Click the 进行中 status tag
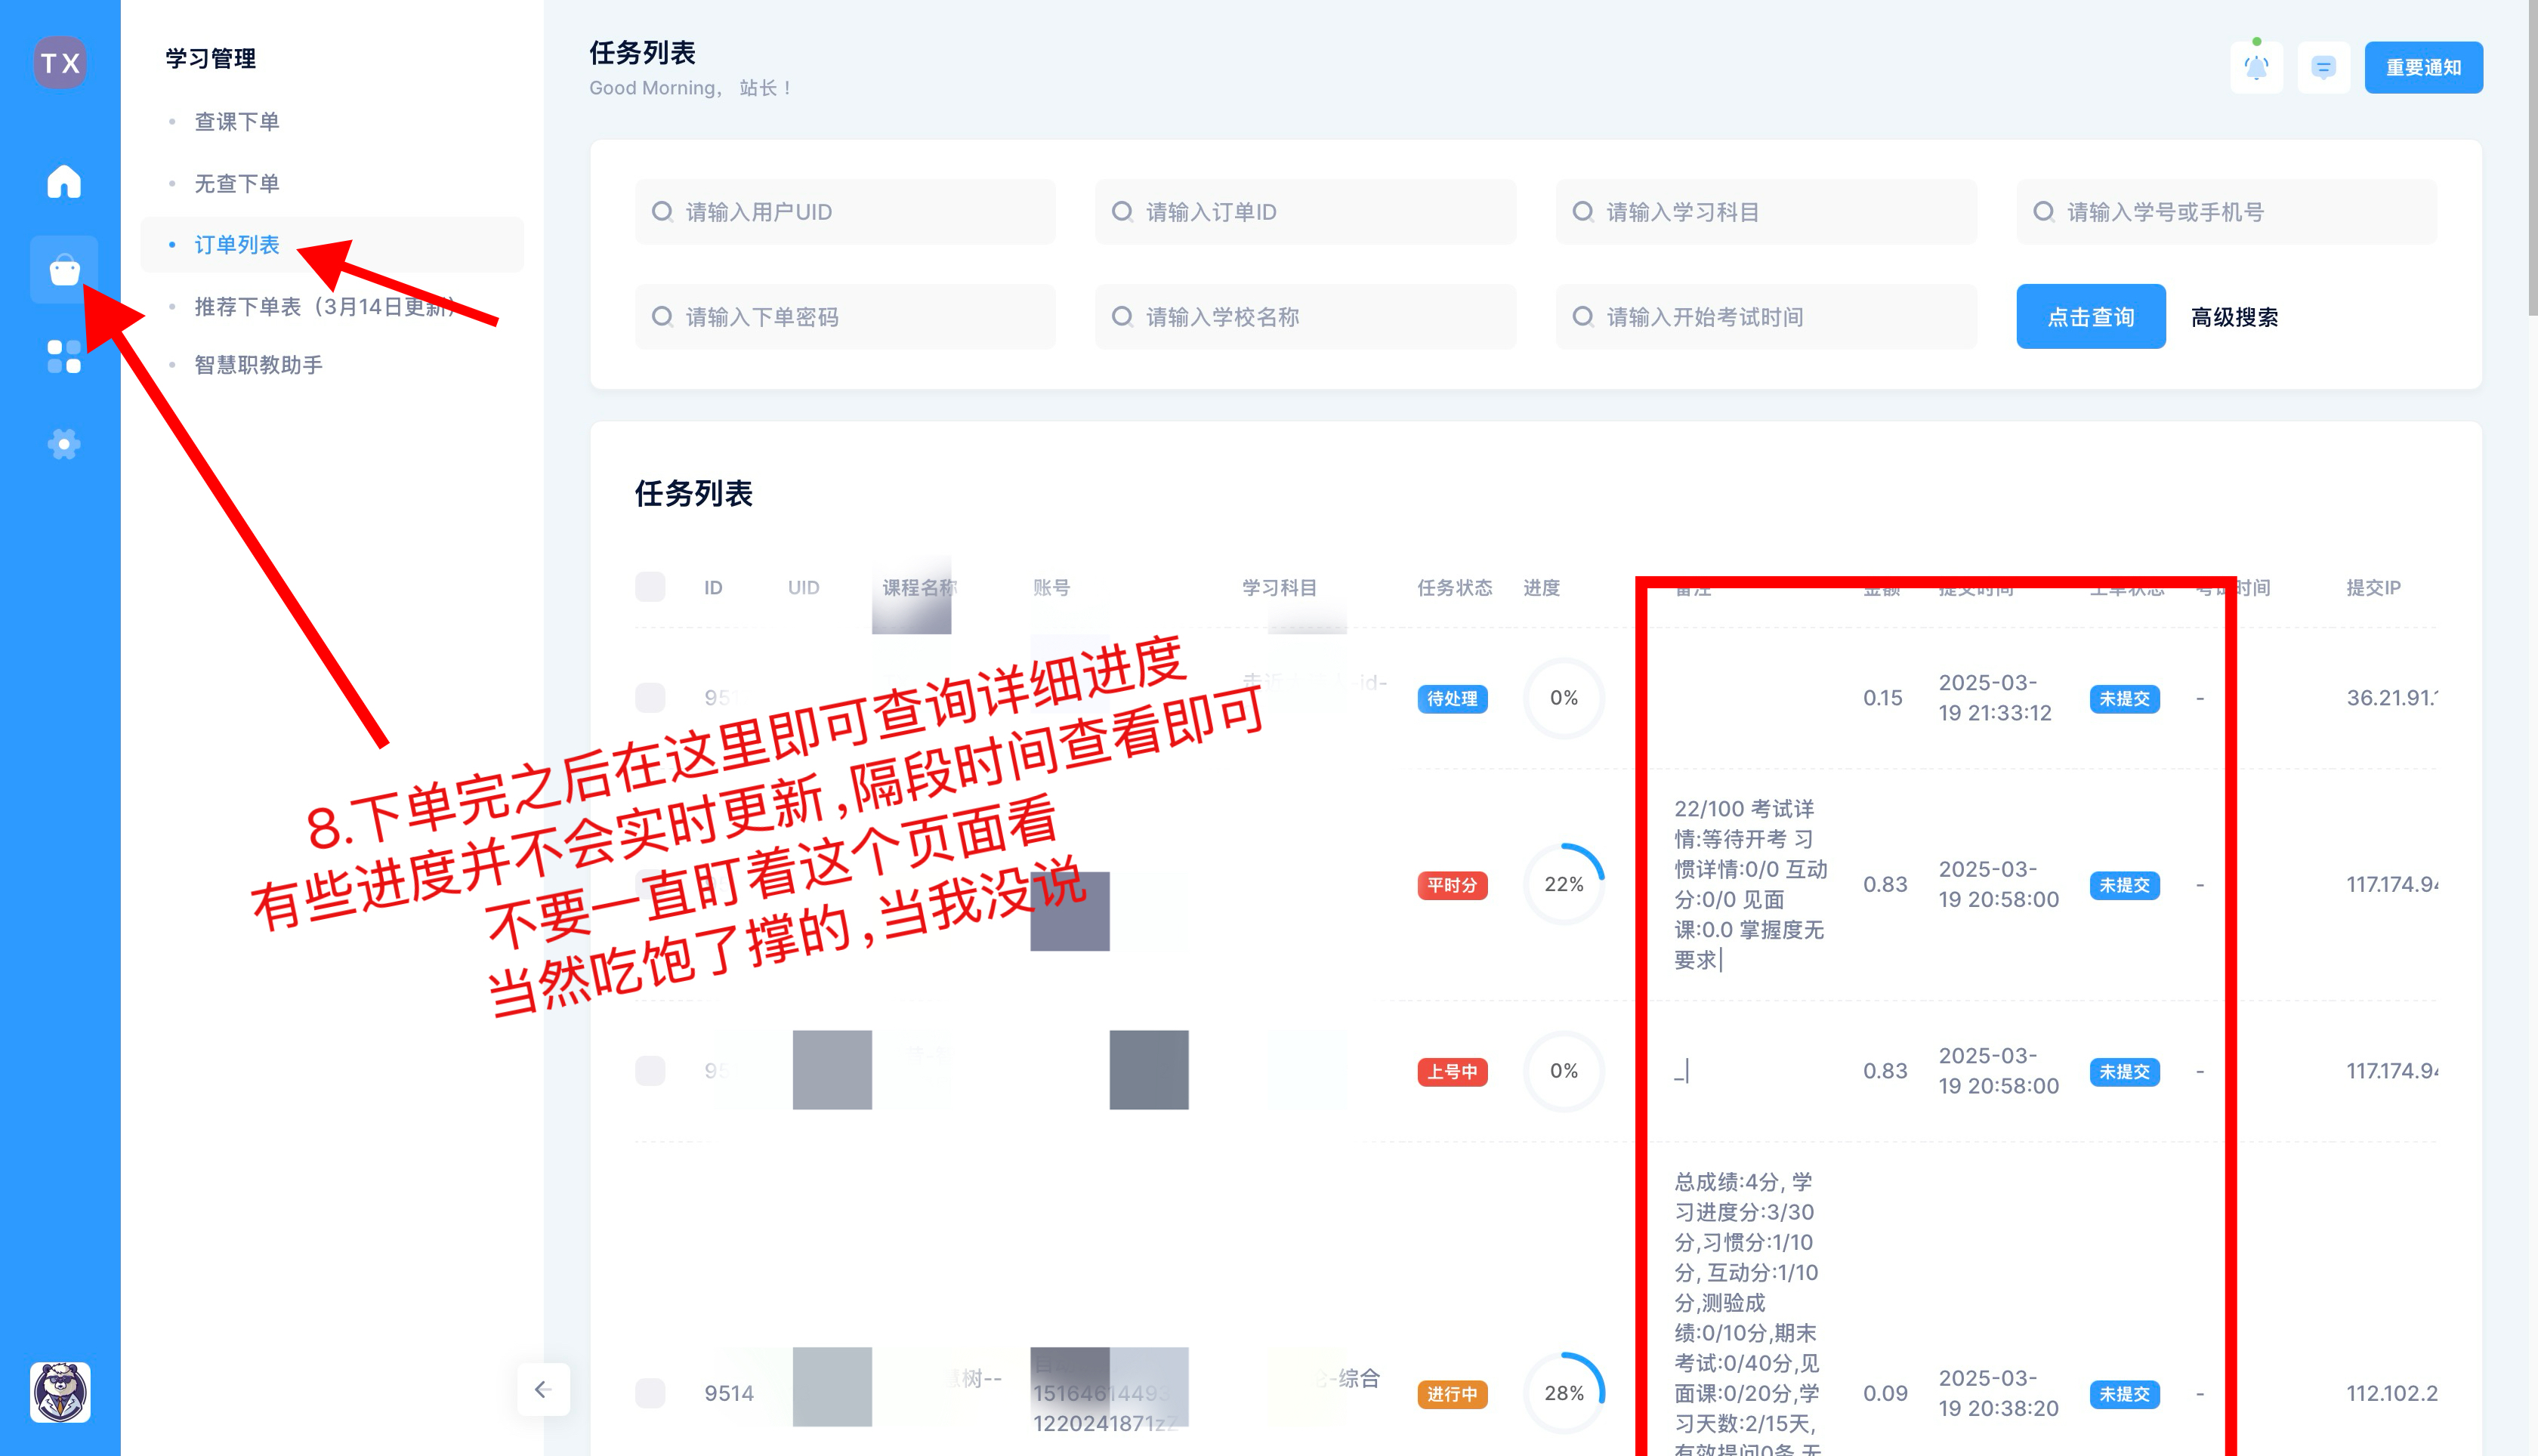 (x=1452, y=1394)
